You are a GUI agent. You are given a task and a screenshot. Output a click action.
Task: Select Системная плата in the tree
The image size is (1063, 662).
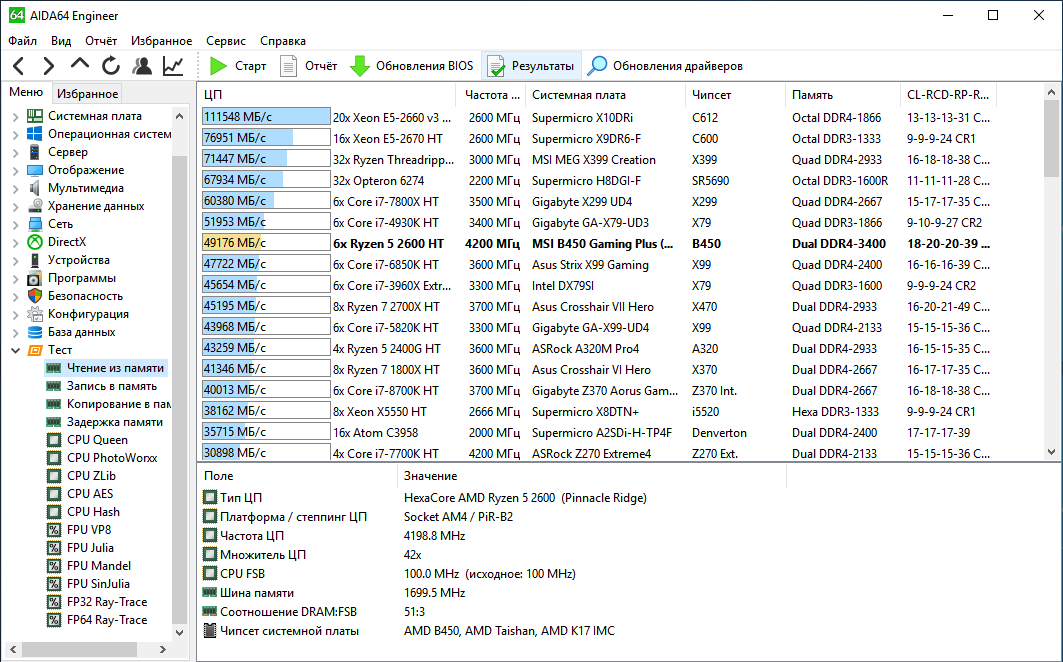coord(95,116)
